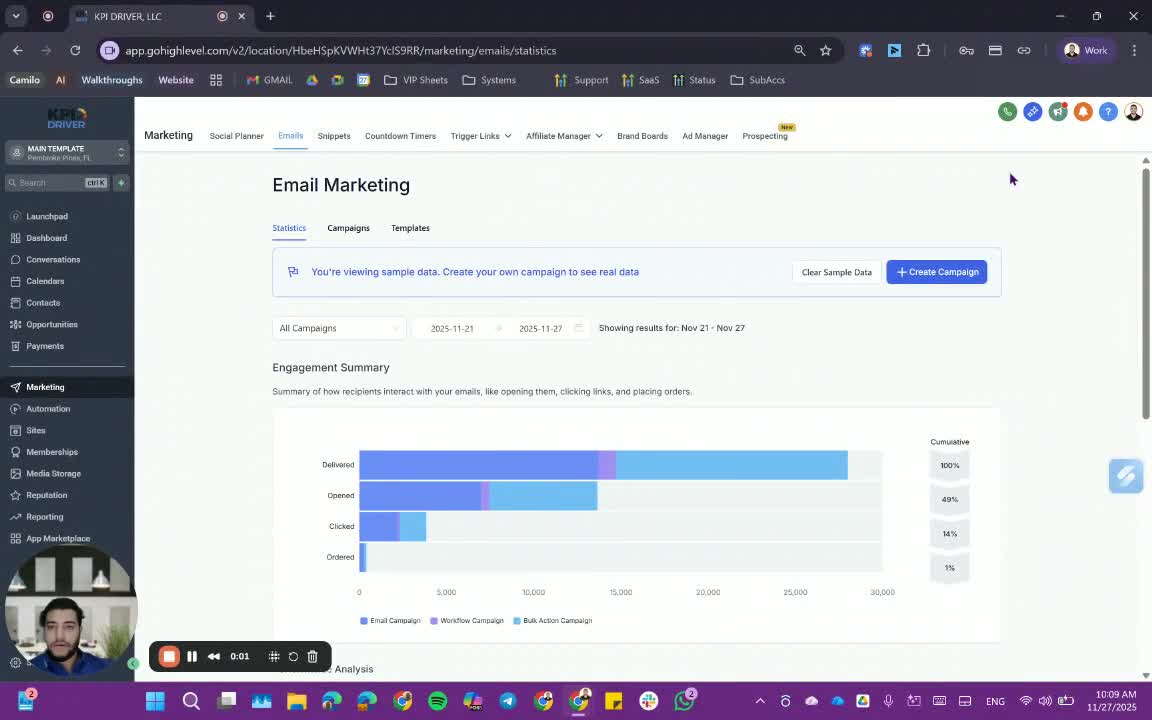Pause the screen recording
The image size is (1152, 720).
coord(192,657)
